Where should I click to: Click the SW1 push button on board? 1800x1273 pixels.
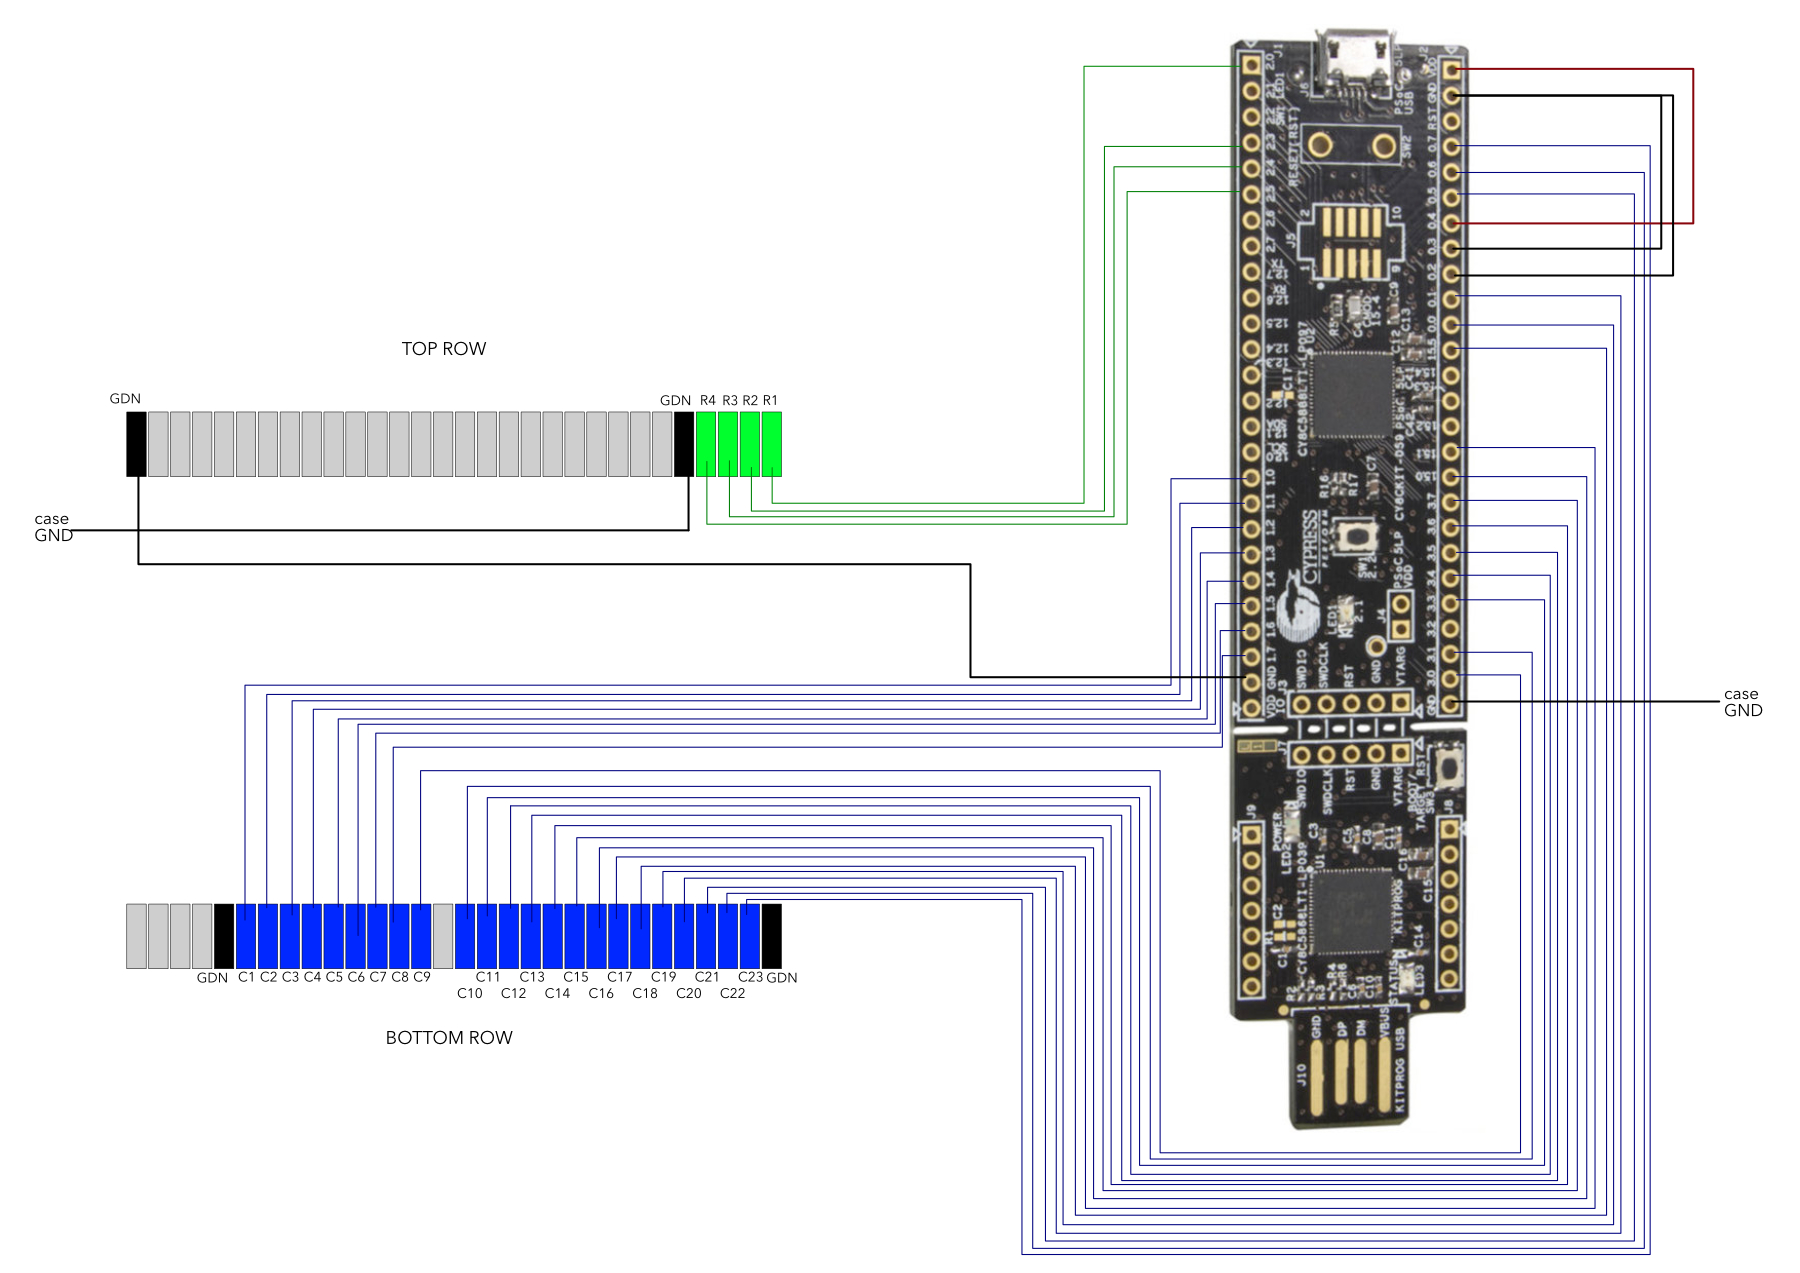coord(1357,537)
